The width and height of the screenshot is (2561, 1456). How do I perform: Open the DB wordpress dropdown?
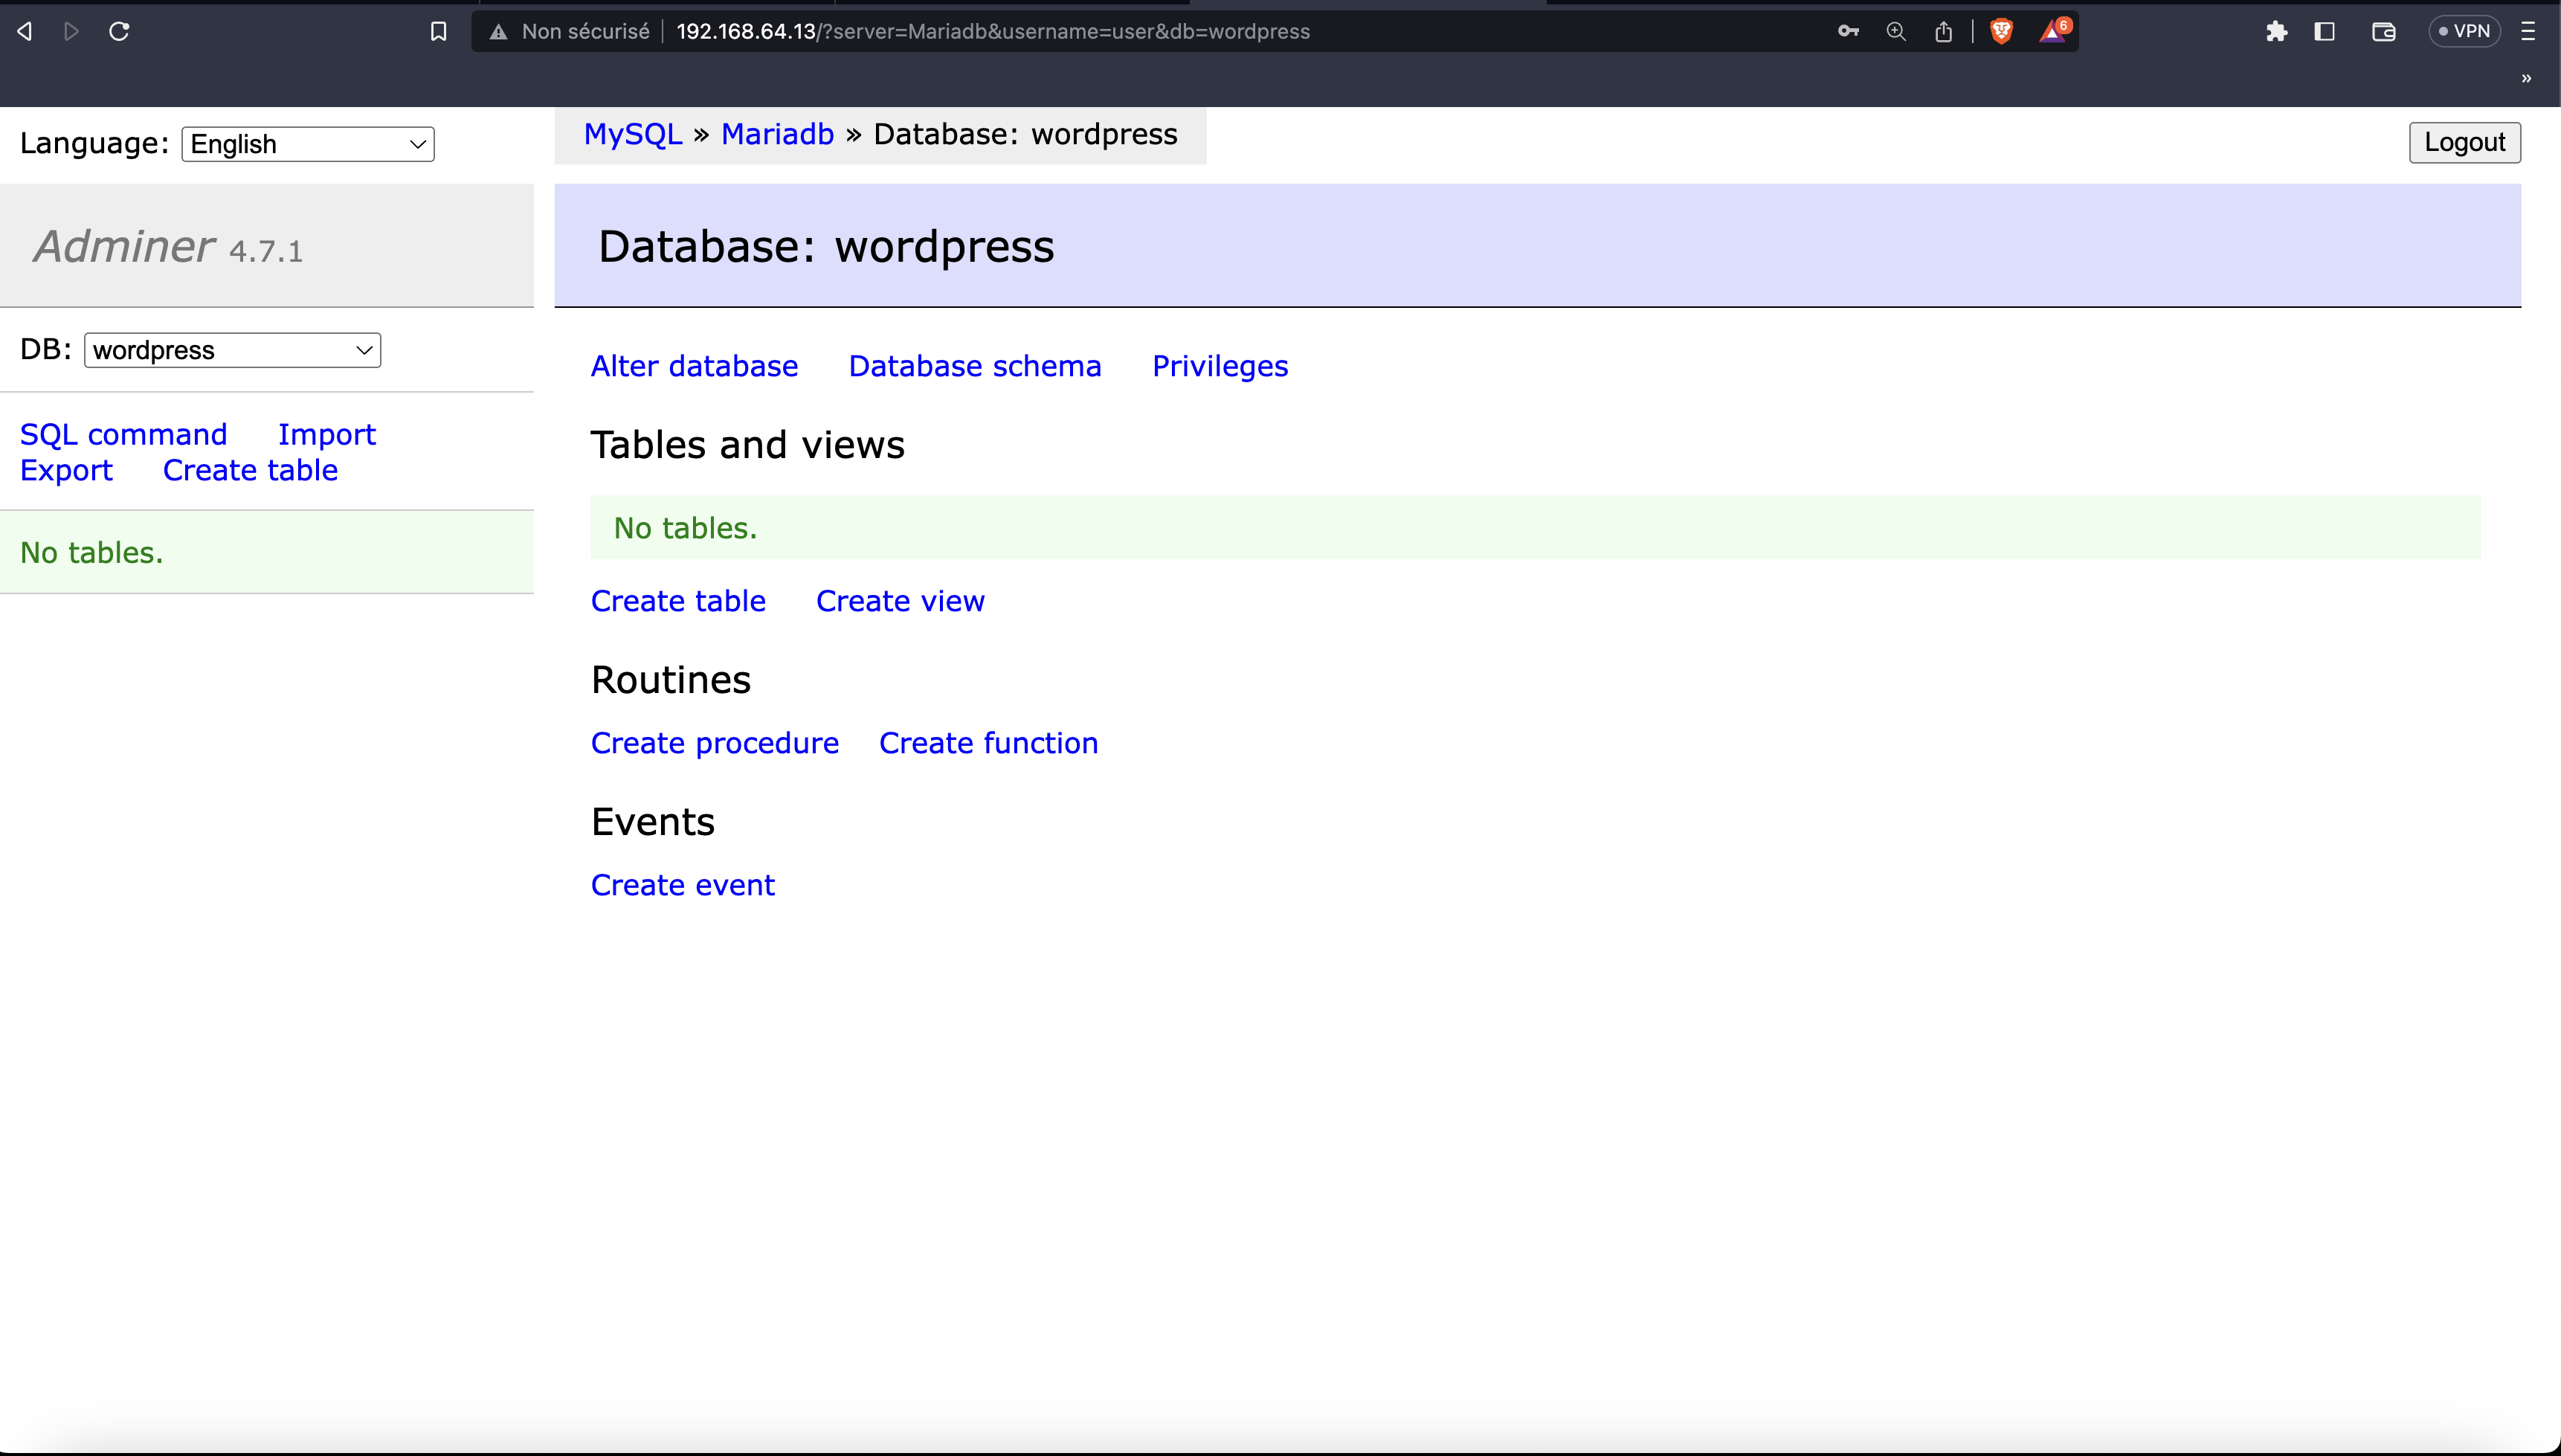232,350
